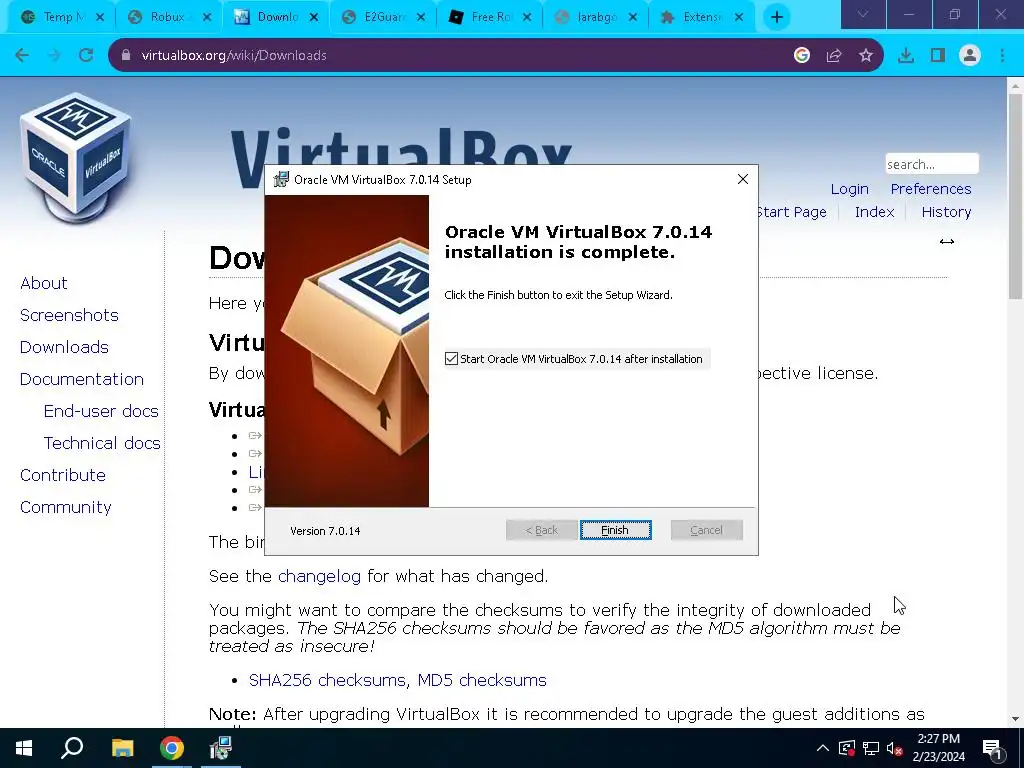Reload the page with the refresh icon

(86, 56)
